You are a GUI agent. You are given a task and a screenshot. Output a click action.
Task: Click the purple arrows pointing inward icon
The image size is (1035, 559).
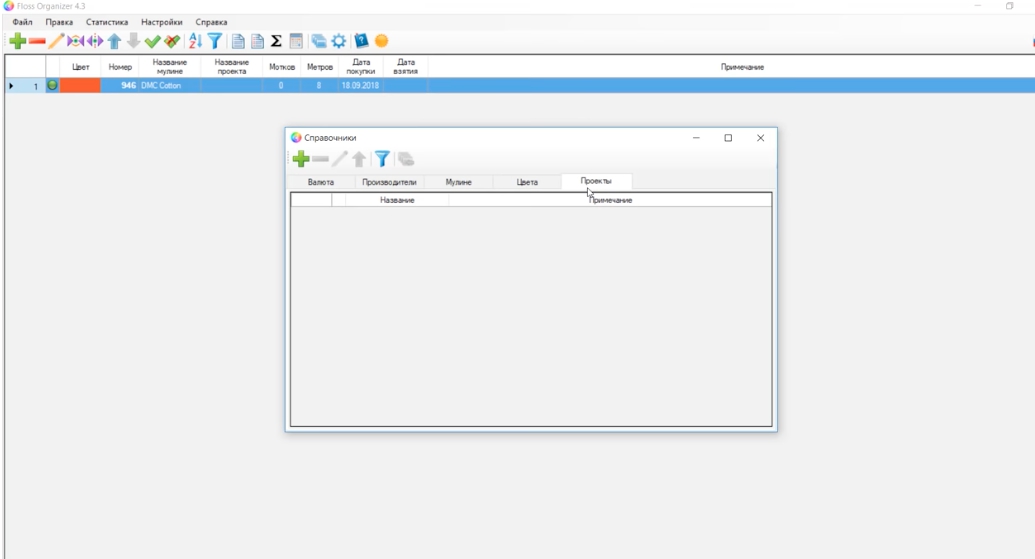(x=75, y=41)
